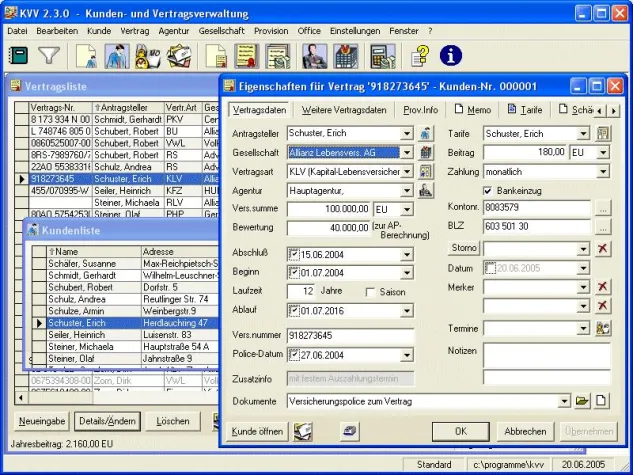Screen dimensions: 633x475
Task: Click the calendar icon next to Termine
Action: [x=602, y=328]
